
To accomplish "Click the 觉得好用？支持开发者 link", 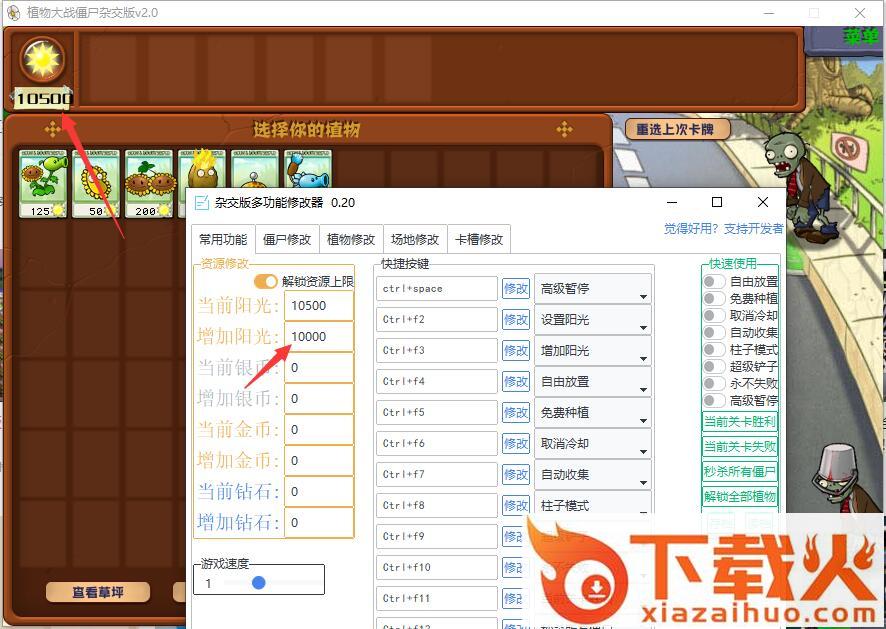I will tap(723, 229).
